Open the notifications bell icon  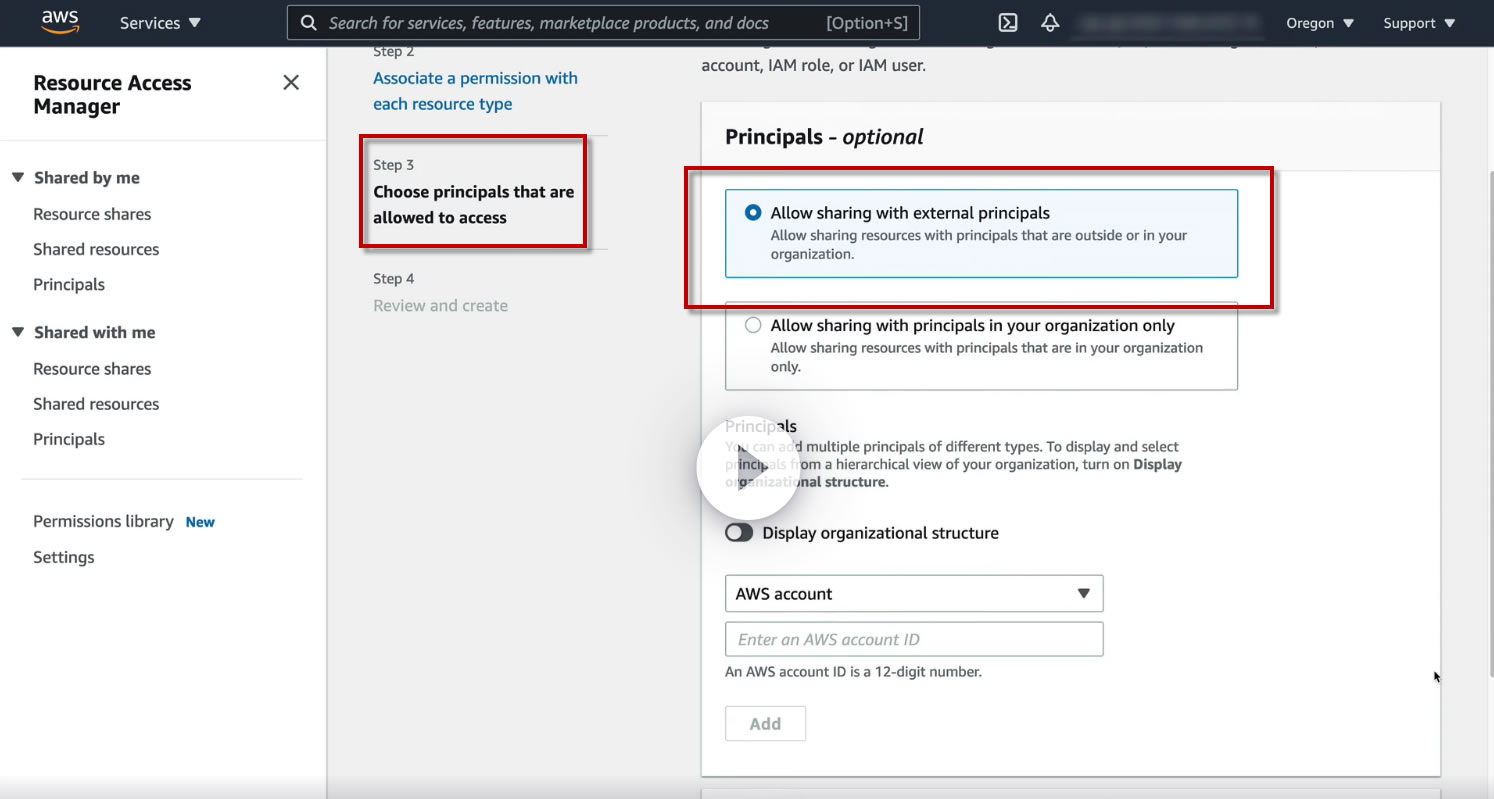tap(1050, 23)
